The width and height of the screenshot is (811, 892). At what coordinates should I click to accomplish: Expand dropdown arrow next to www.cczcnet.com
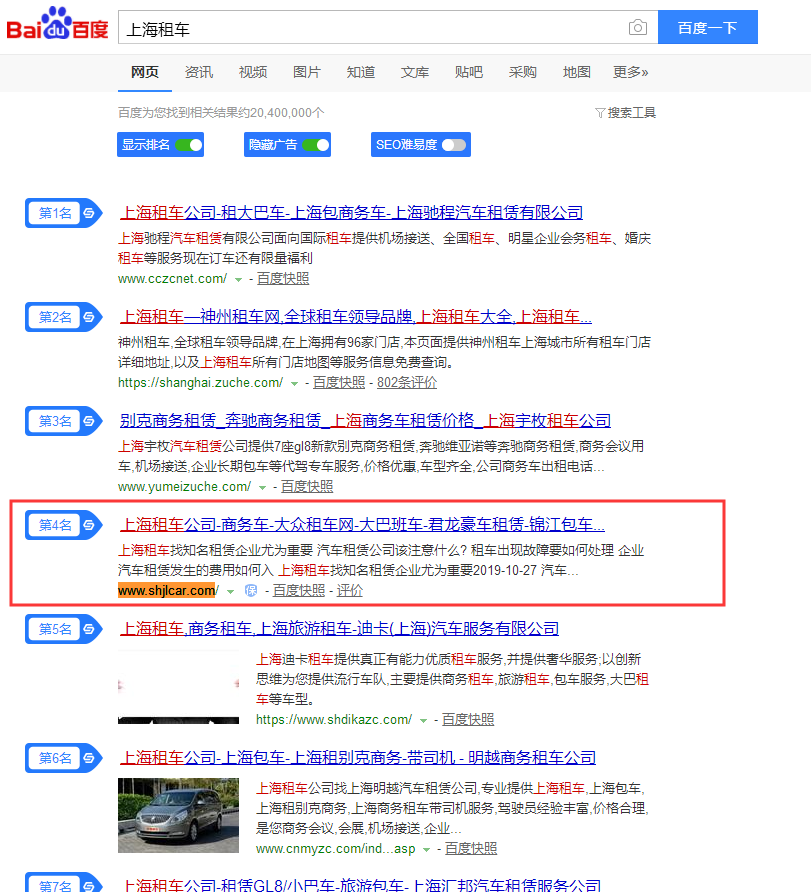coord(238,279)
